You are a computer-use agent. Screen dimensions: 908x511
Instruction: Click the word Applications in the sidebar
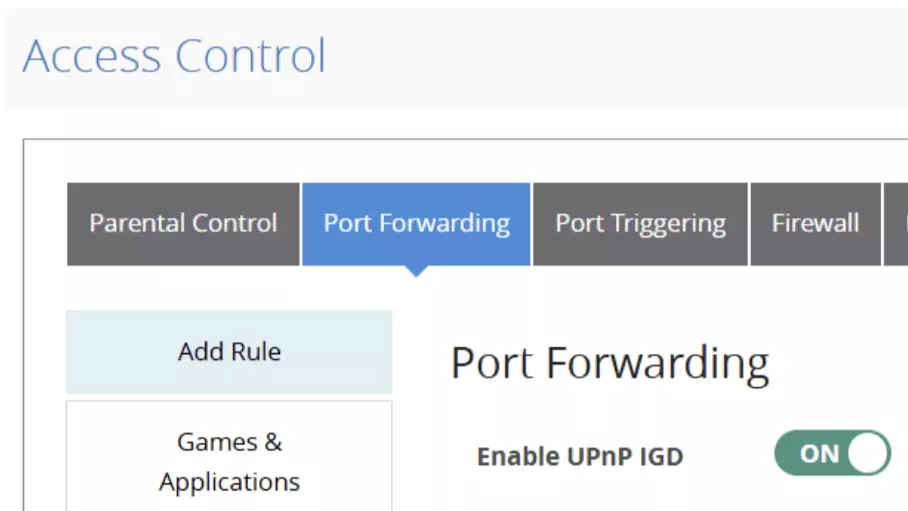point(229,482)
